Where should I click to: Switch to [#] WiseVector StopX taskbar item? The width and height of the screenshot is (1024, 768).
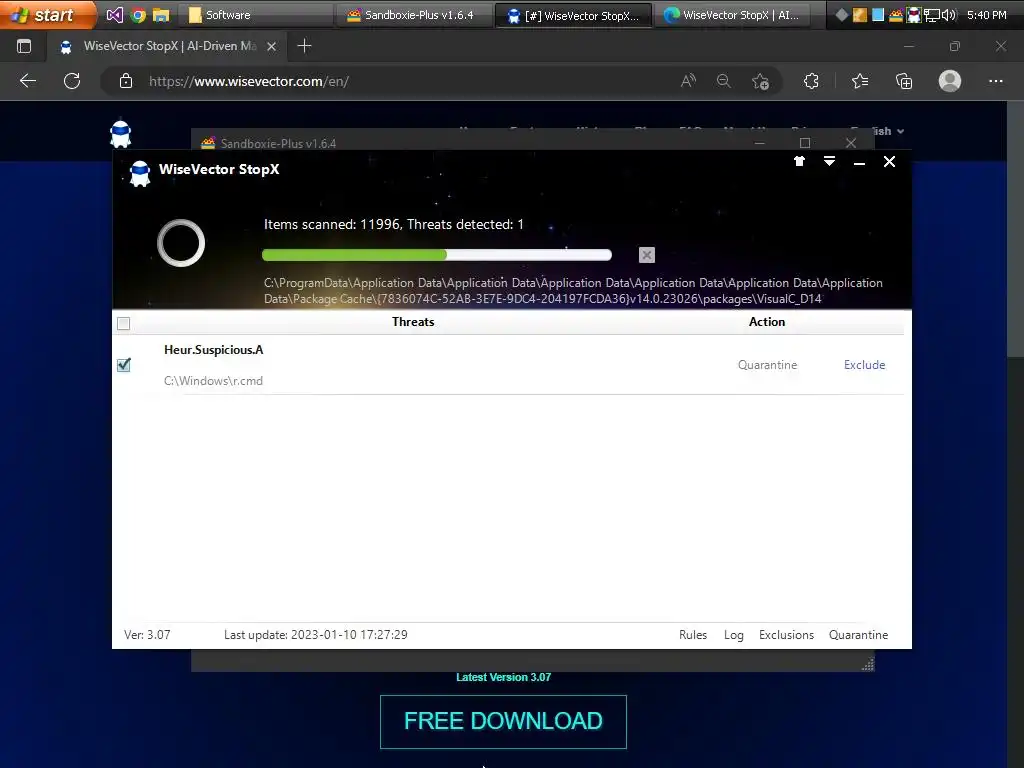click(574, 15)
